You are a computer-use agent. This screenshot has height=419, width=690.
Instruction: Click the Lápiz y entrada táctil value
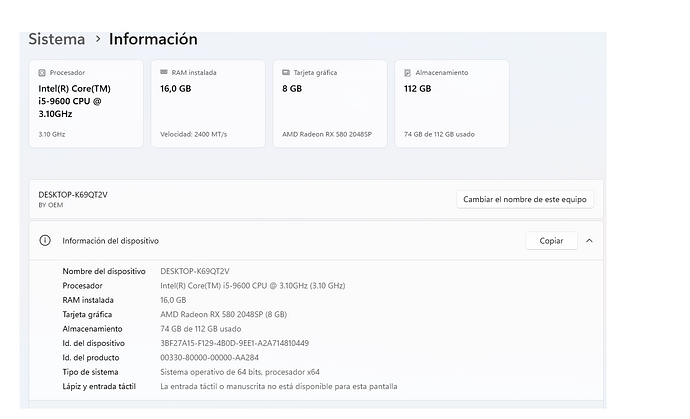click(x=279, y=386)
